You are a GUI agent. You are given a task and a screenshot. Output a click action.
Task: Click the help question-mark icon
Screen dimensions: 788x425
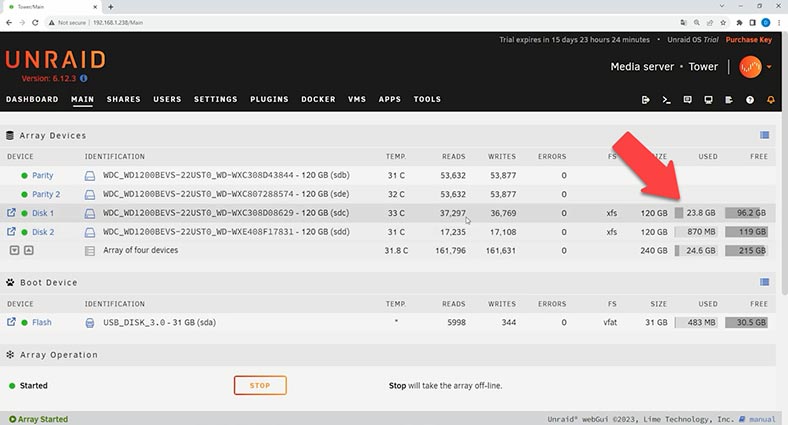pyautogui.click(x=750, y=100)
